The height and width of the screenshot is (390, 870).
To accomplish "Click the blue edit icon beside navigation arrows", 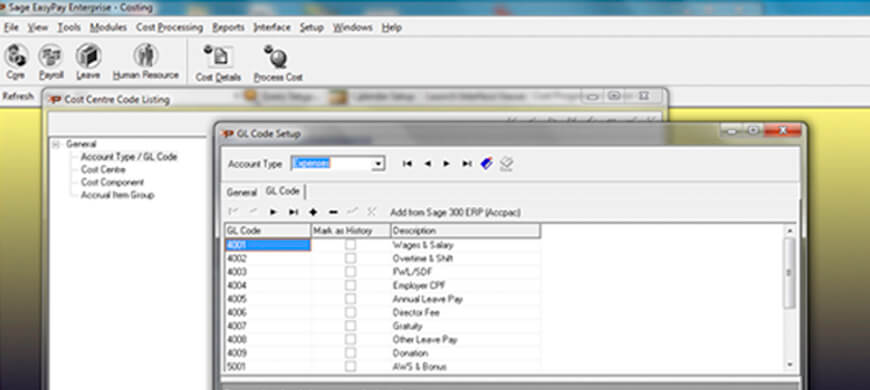I will tap(487, 164).
